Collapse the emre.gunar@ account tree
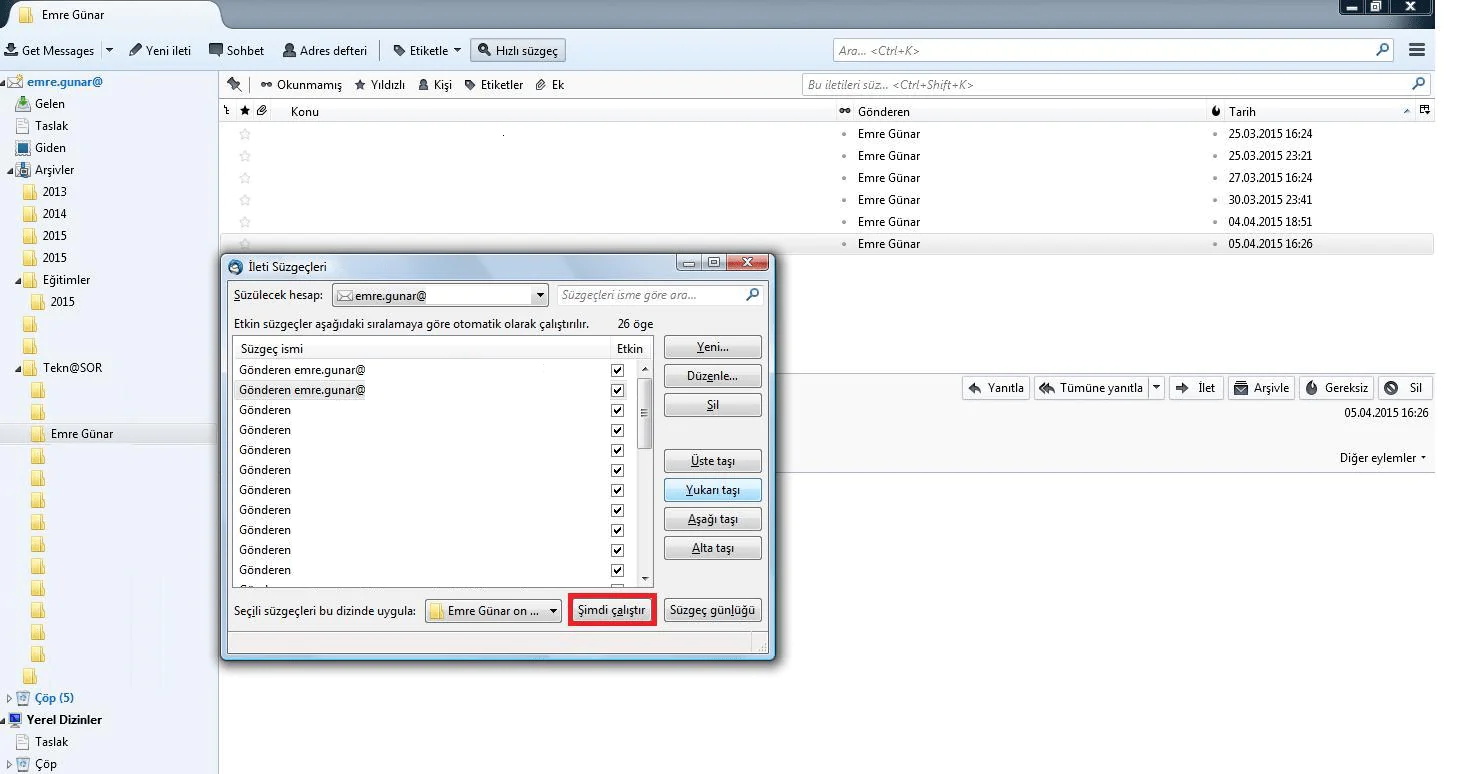The image size is (1464, 774). [4, 83]
